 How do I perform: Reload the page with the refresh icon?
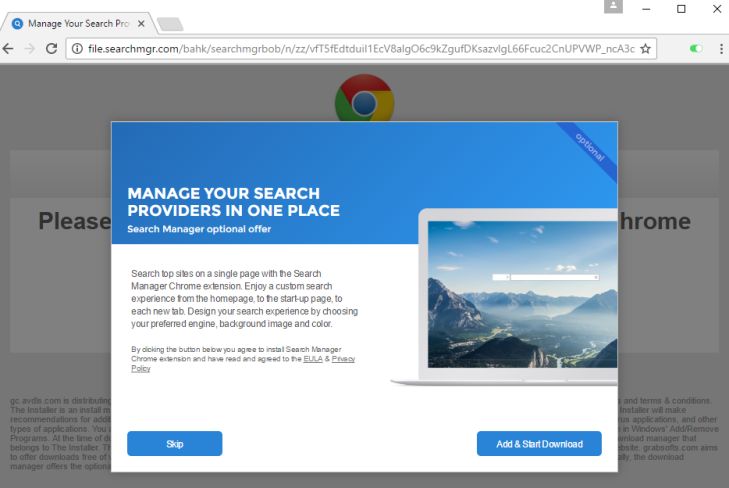[x=52, y=48]
